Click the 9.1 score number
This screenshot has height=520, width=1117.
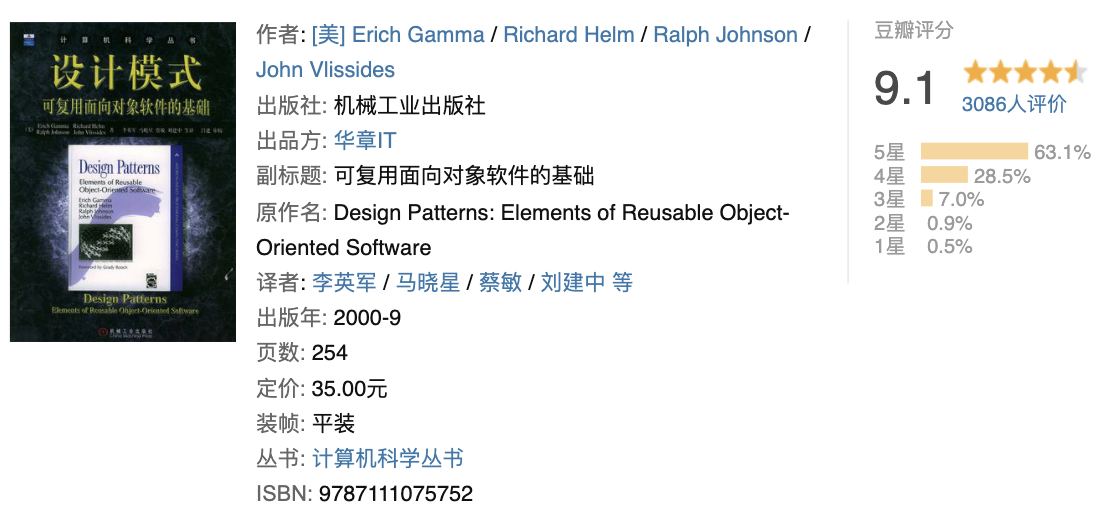[904, 88]
